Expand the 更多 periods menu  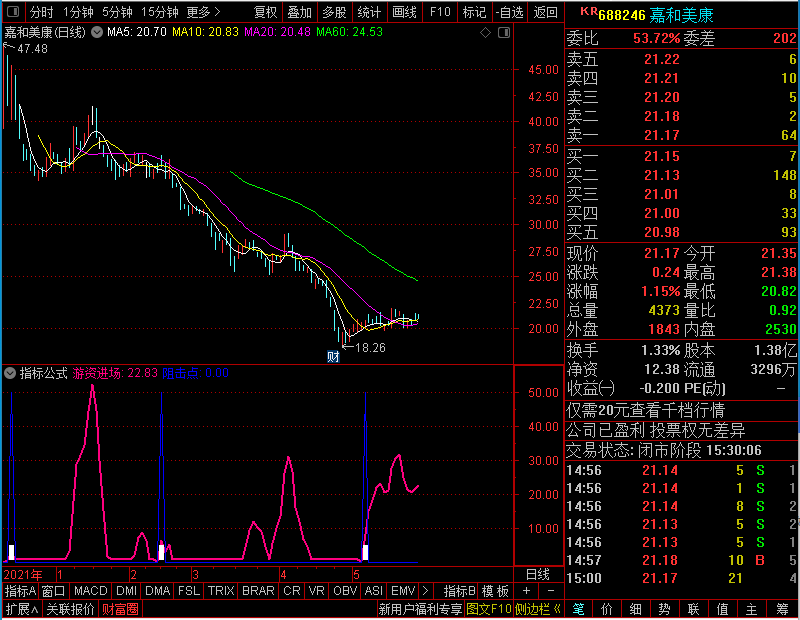[204, 12]
